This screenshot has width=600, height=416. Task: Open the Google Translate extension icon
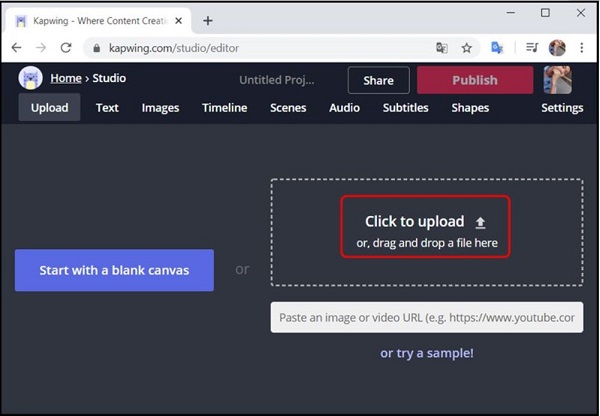(x=497, y=47)
